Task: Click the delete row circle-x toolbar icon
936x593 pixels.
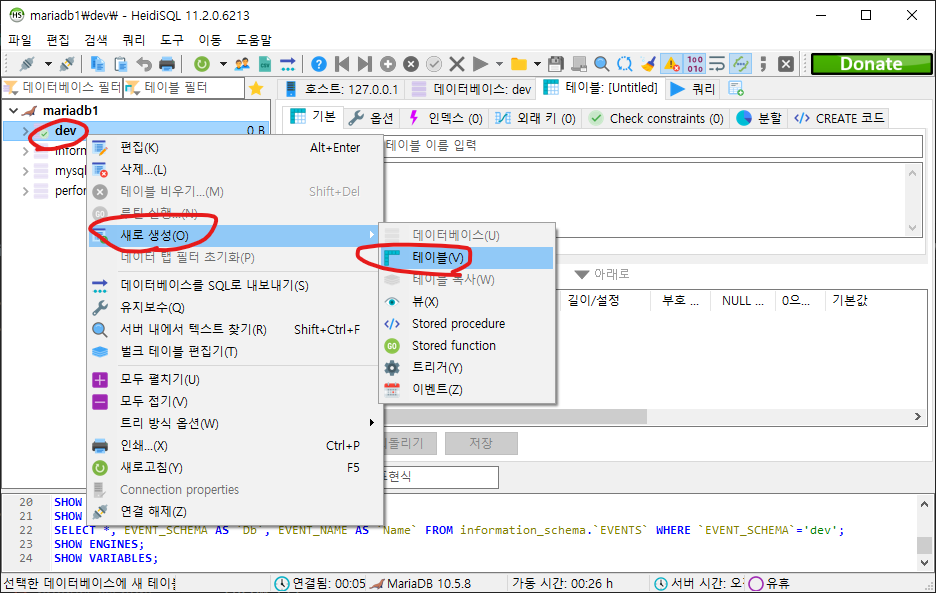Action: 411,63
